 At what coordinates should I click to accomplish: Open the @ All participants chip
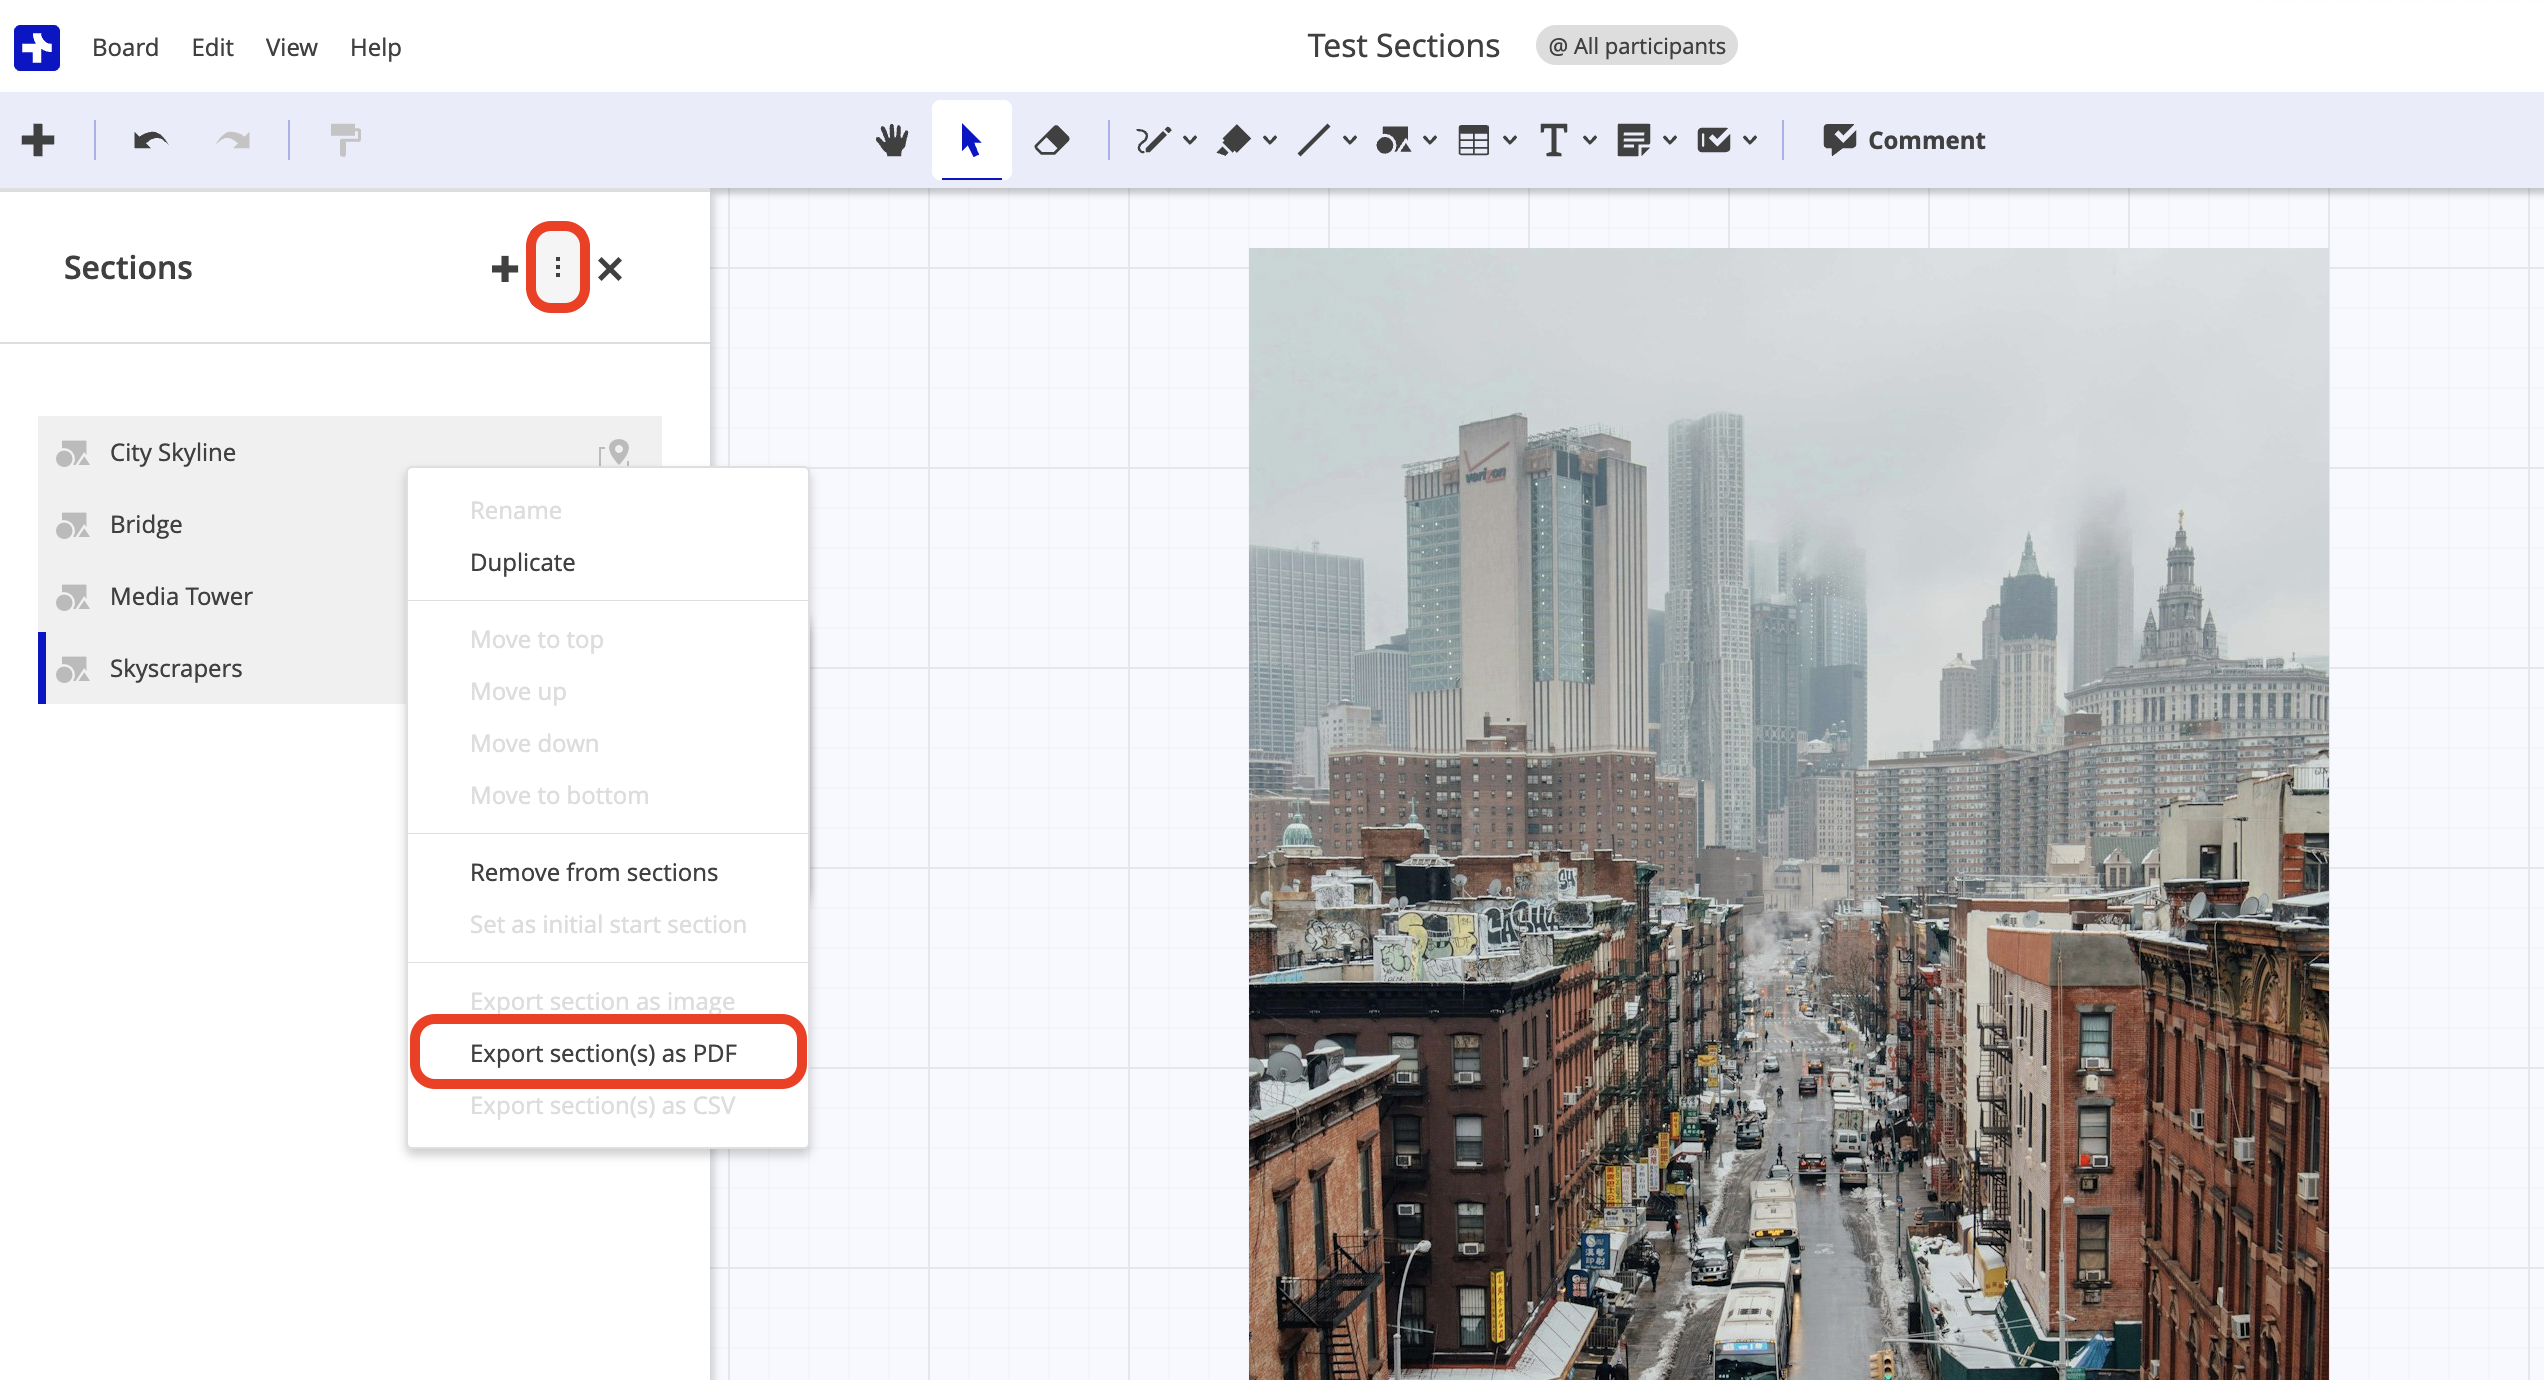pyautogui.click(x=1636, y=45)
